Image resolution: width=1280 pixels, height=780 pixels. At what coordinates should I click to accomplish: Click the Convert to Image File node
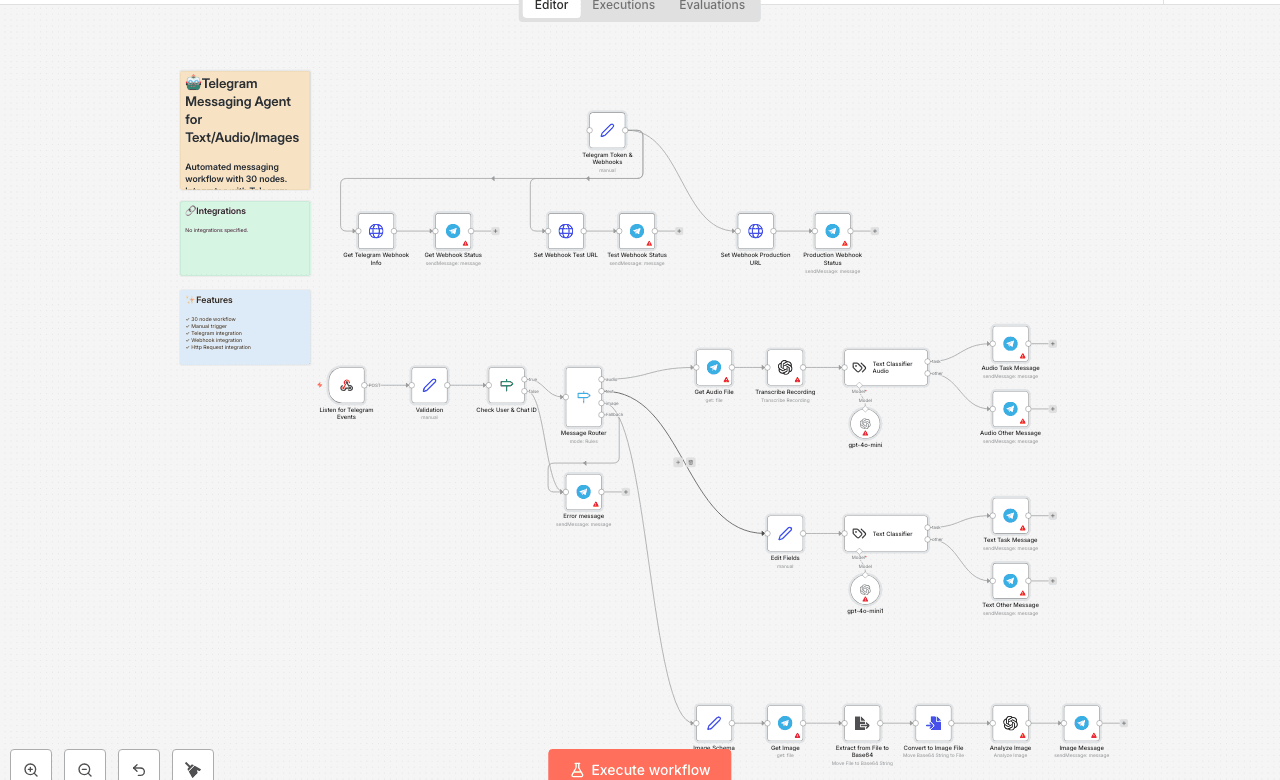(x=933, y=723)
